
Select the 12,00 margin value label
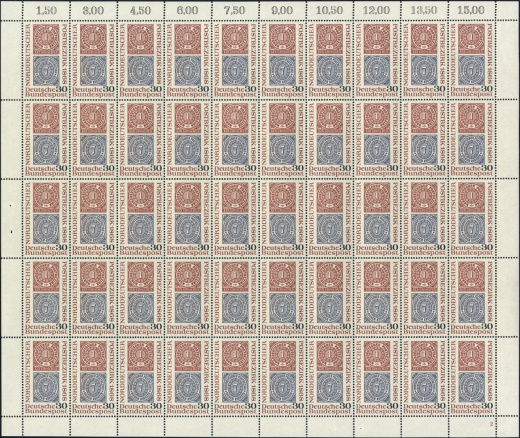(x=376, y=10)
